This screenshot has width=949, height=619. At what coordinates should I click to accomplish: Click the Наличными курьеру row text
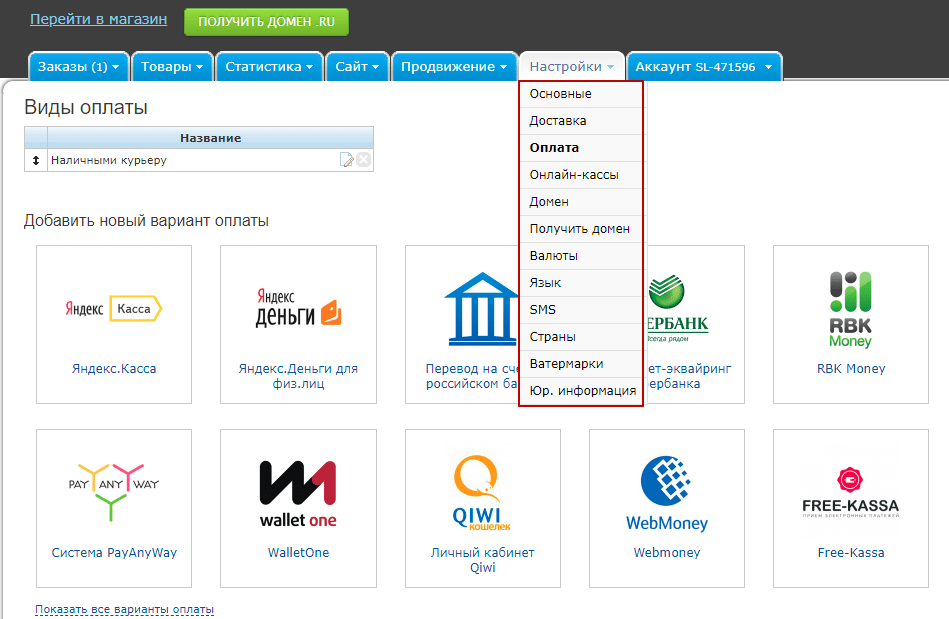[109, 160]
